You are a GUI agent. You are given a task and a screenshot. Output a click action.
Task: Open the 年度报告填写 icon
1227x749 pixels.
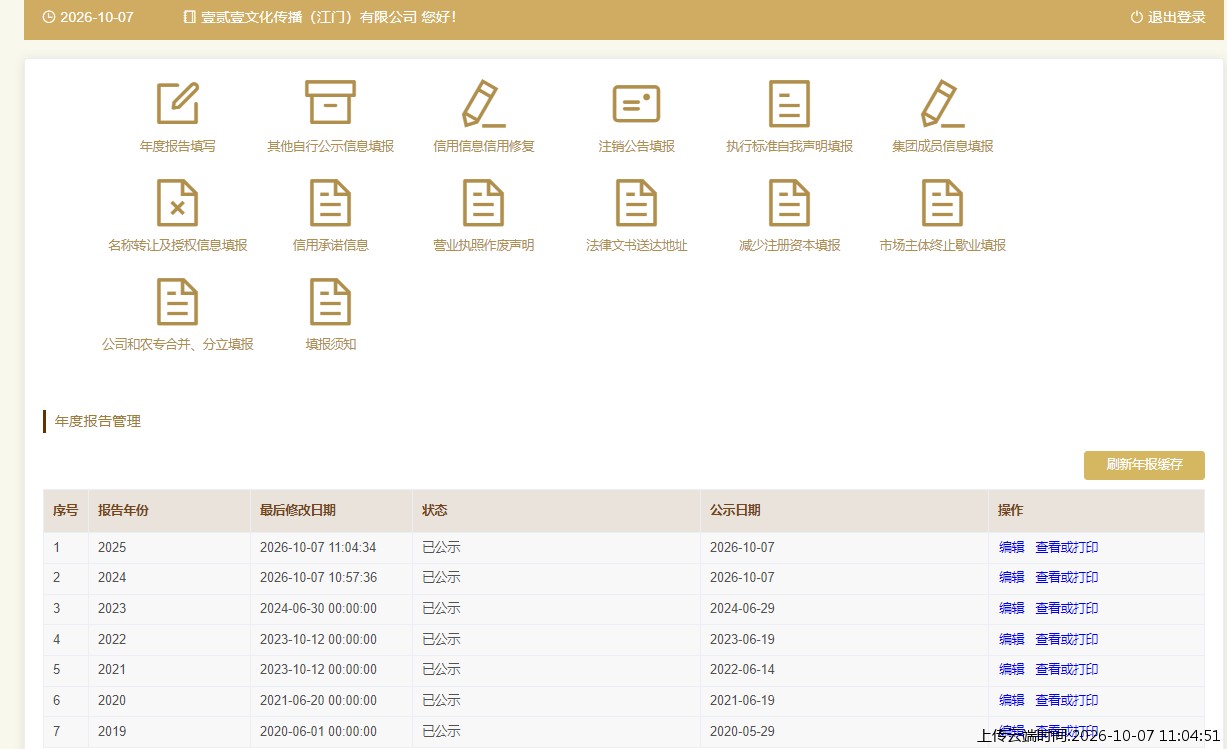click(177, 104)
